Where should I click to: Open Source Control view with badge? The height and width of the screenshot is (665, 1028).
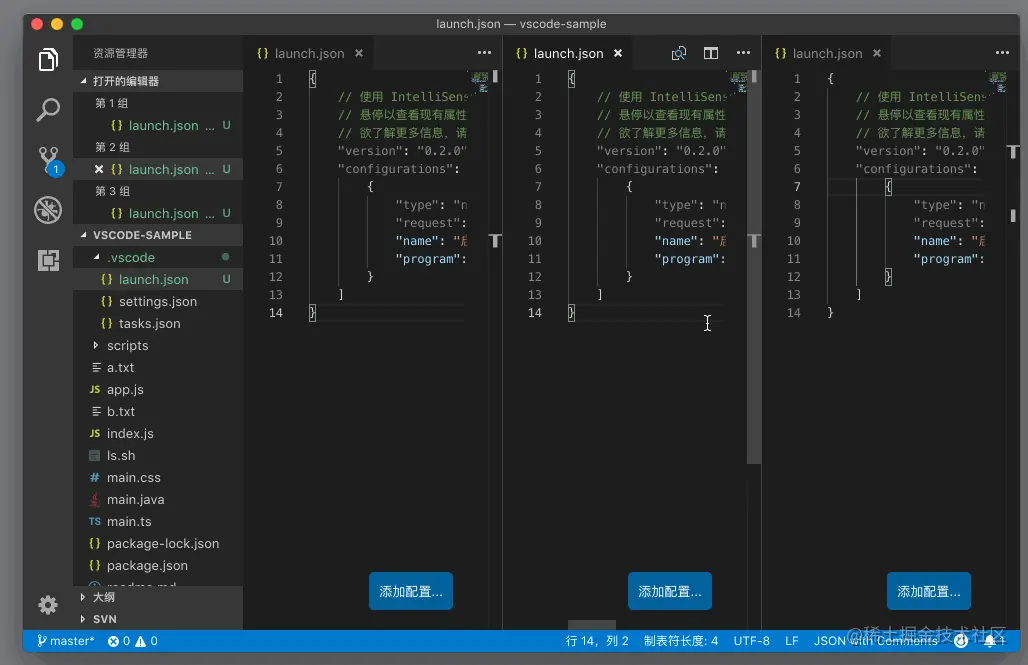click(x=49, y=160)
